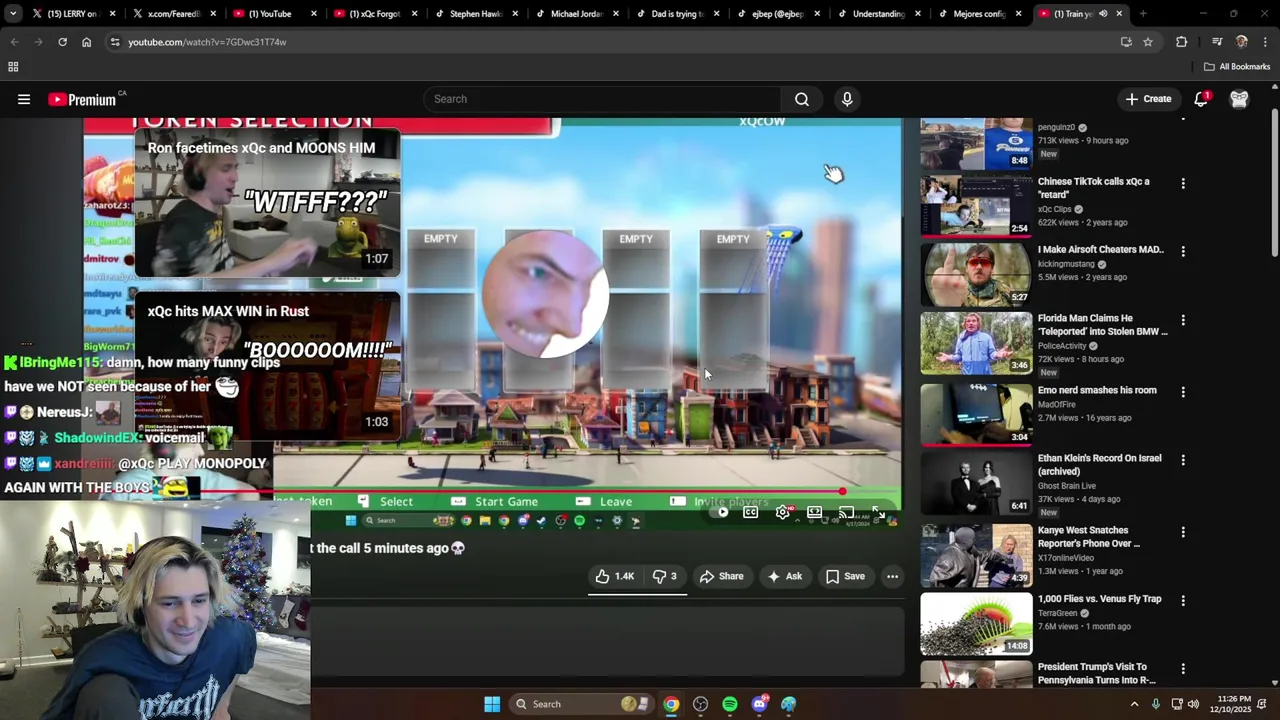Click the Ask button
Image resolution: width=1280 pixels, height=720 pixels.
pyautogui.click(x=784, y=576)
